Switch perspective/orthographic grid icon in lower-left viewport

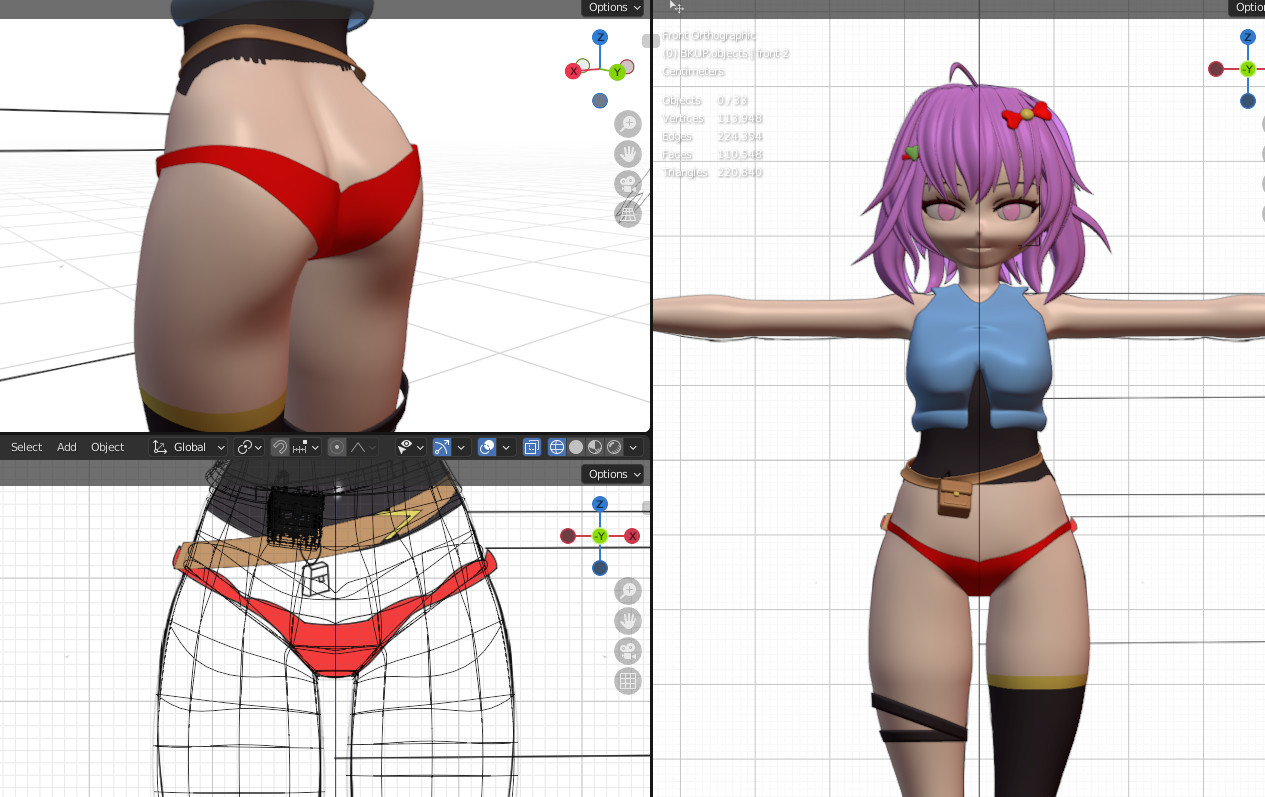(628, 681)
